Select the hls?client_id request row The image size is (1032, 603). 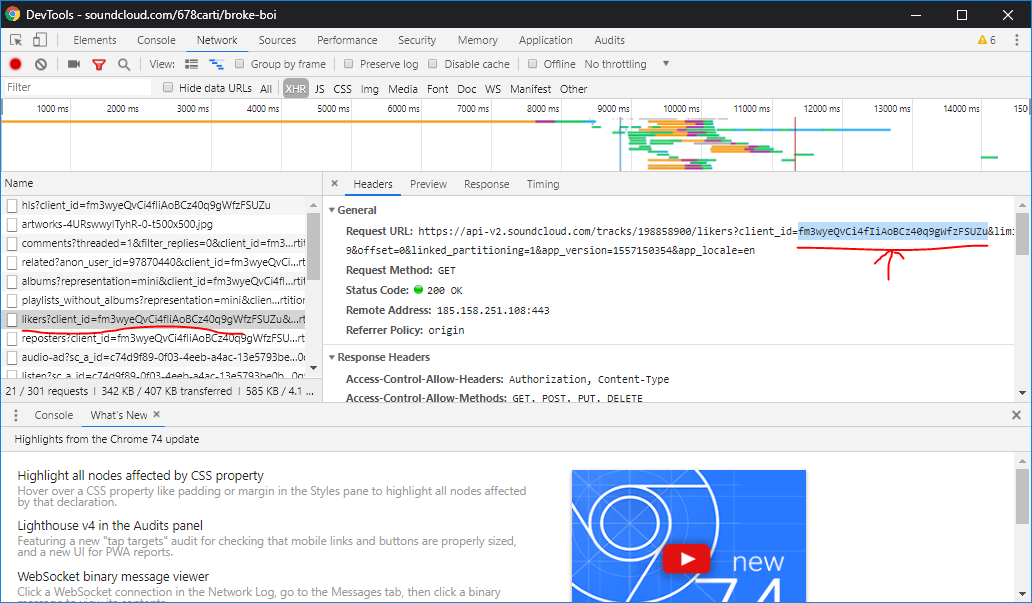click(x=155, y=205)
